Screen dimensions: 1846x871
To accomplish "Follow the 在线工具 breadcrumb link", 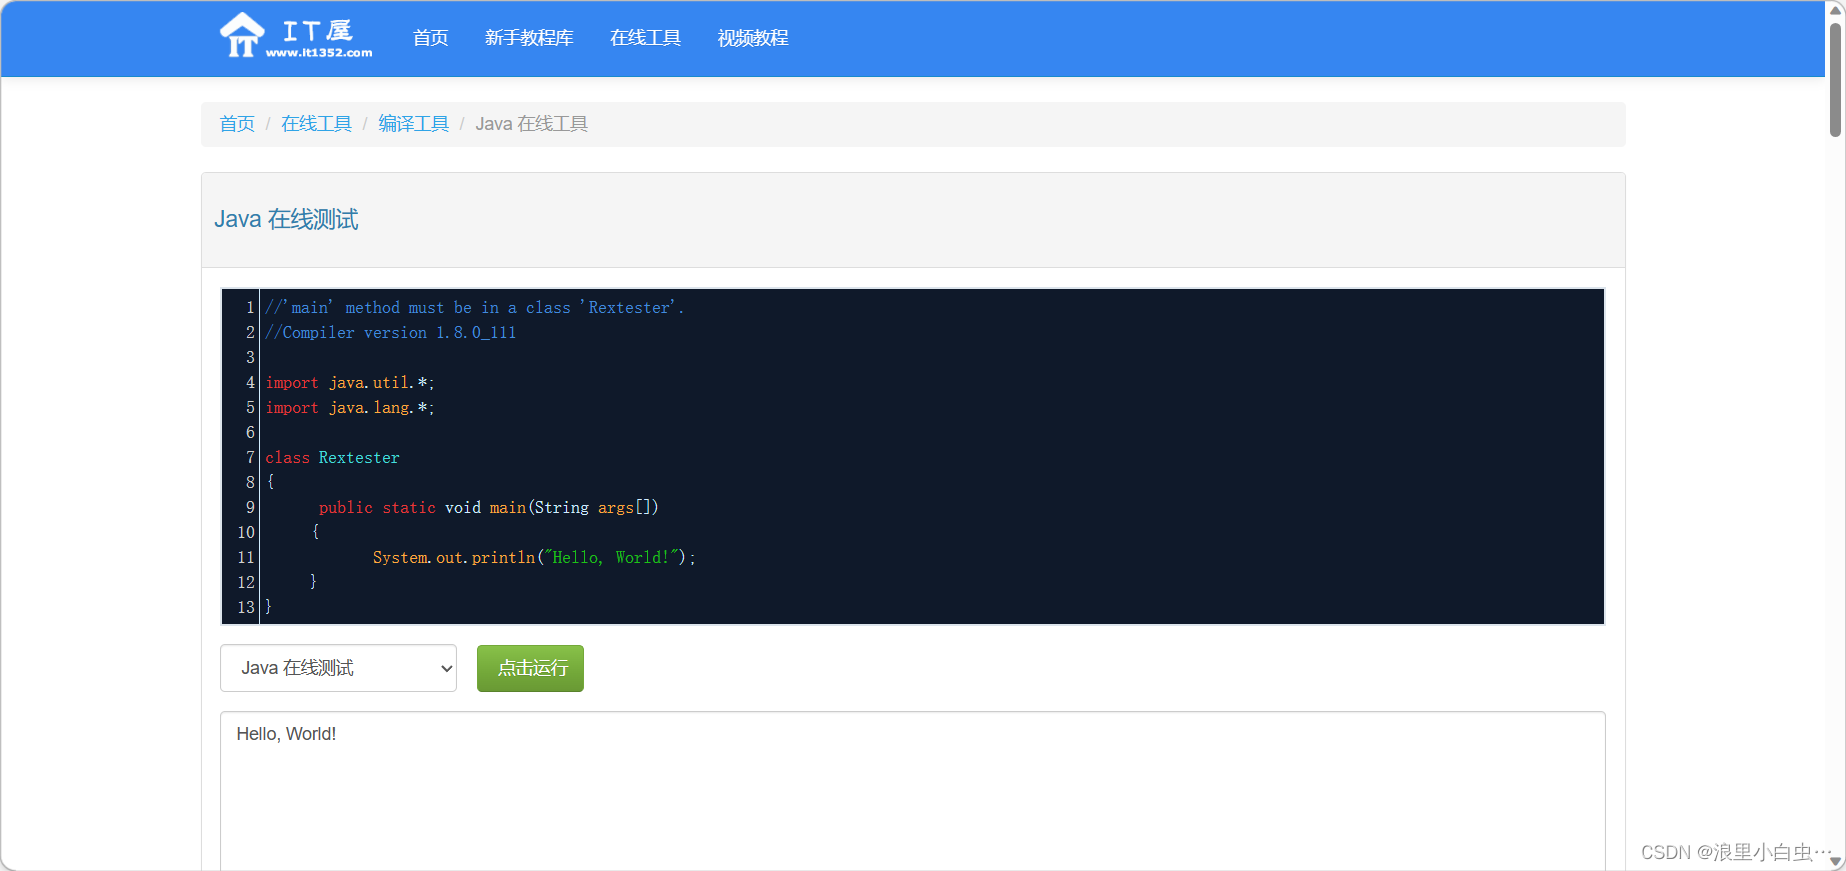I will tap(316, 124).
